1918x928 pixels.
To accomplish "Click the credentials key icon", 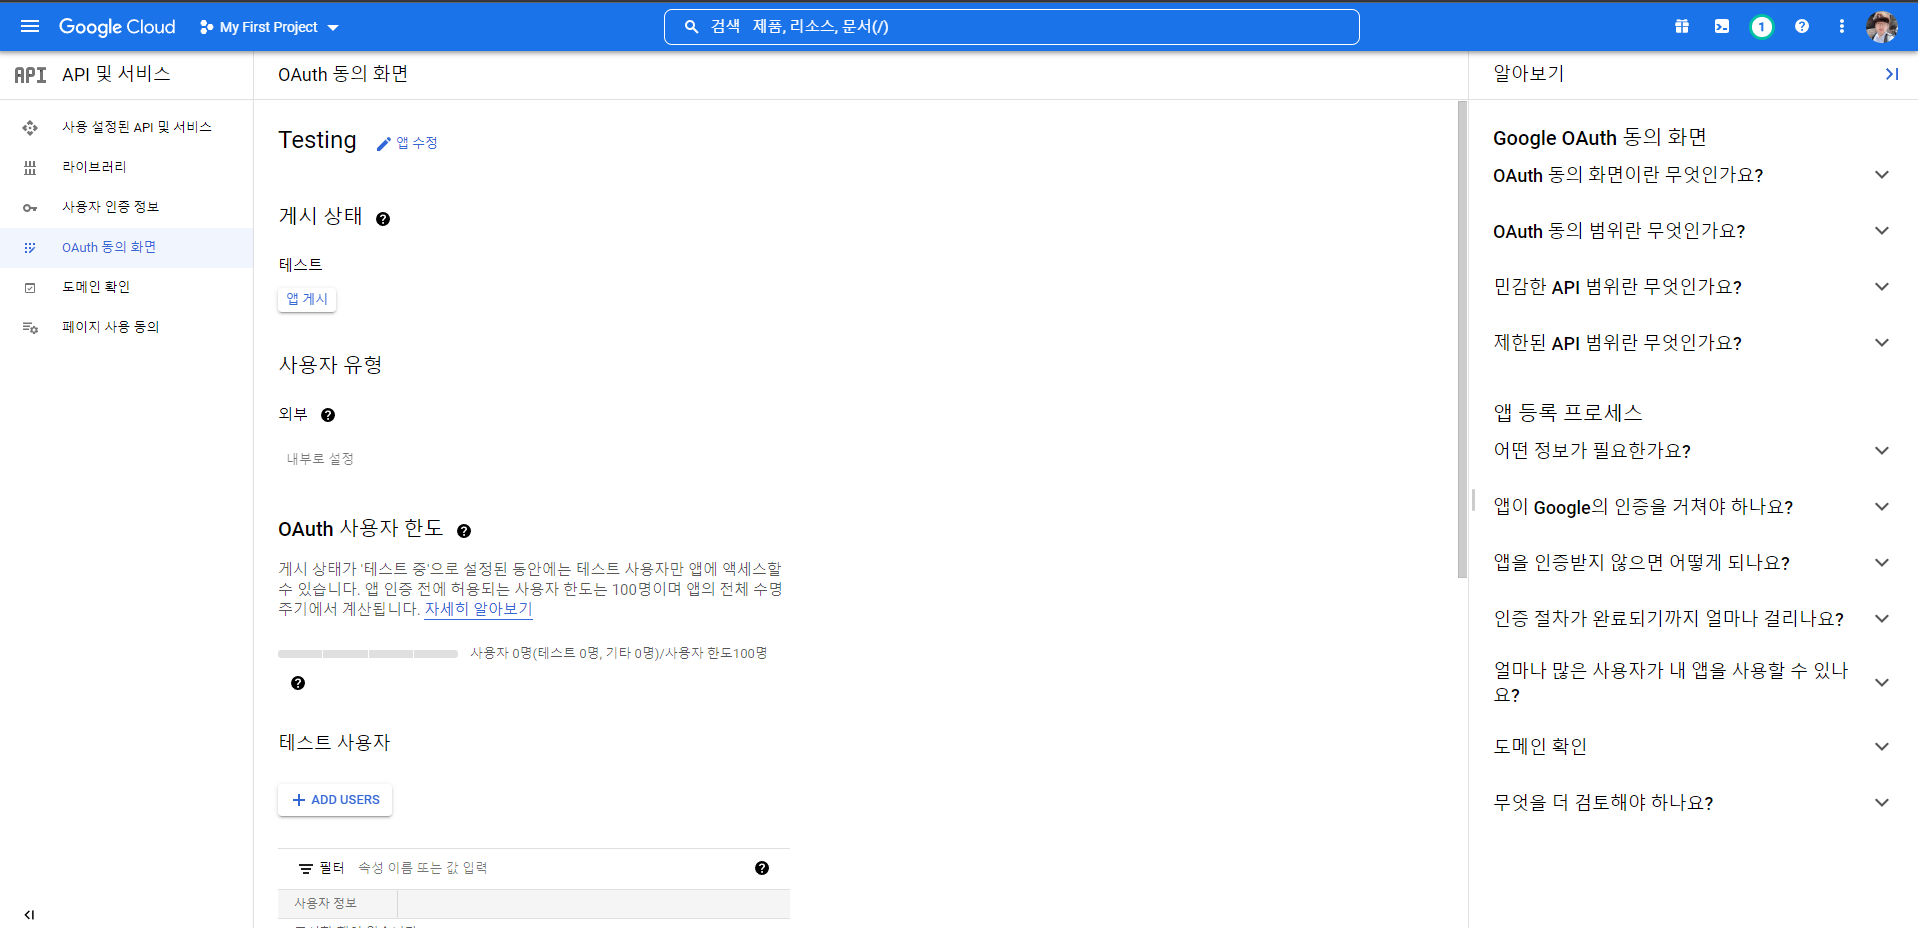I will click(x=30, y=208).
